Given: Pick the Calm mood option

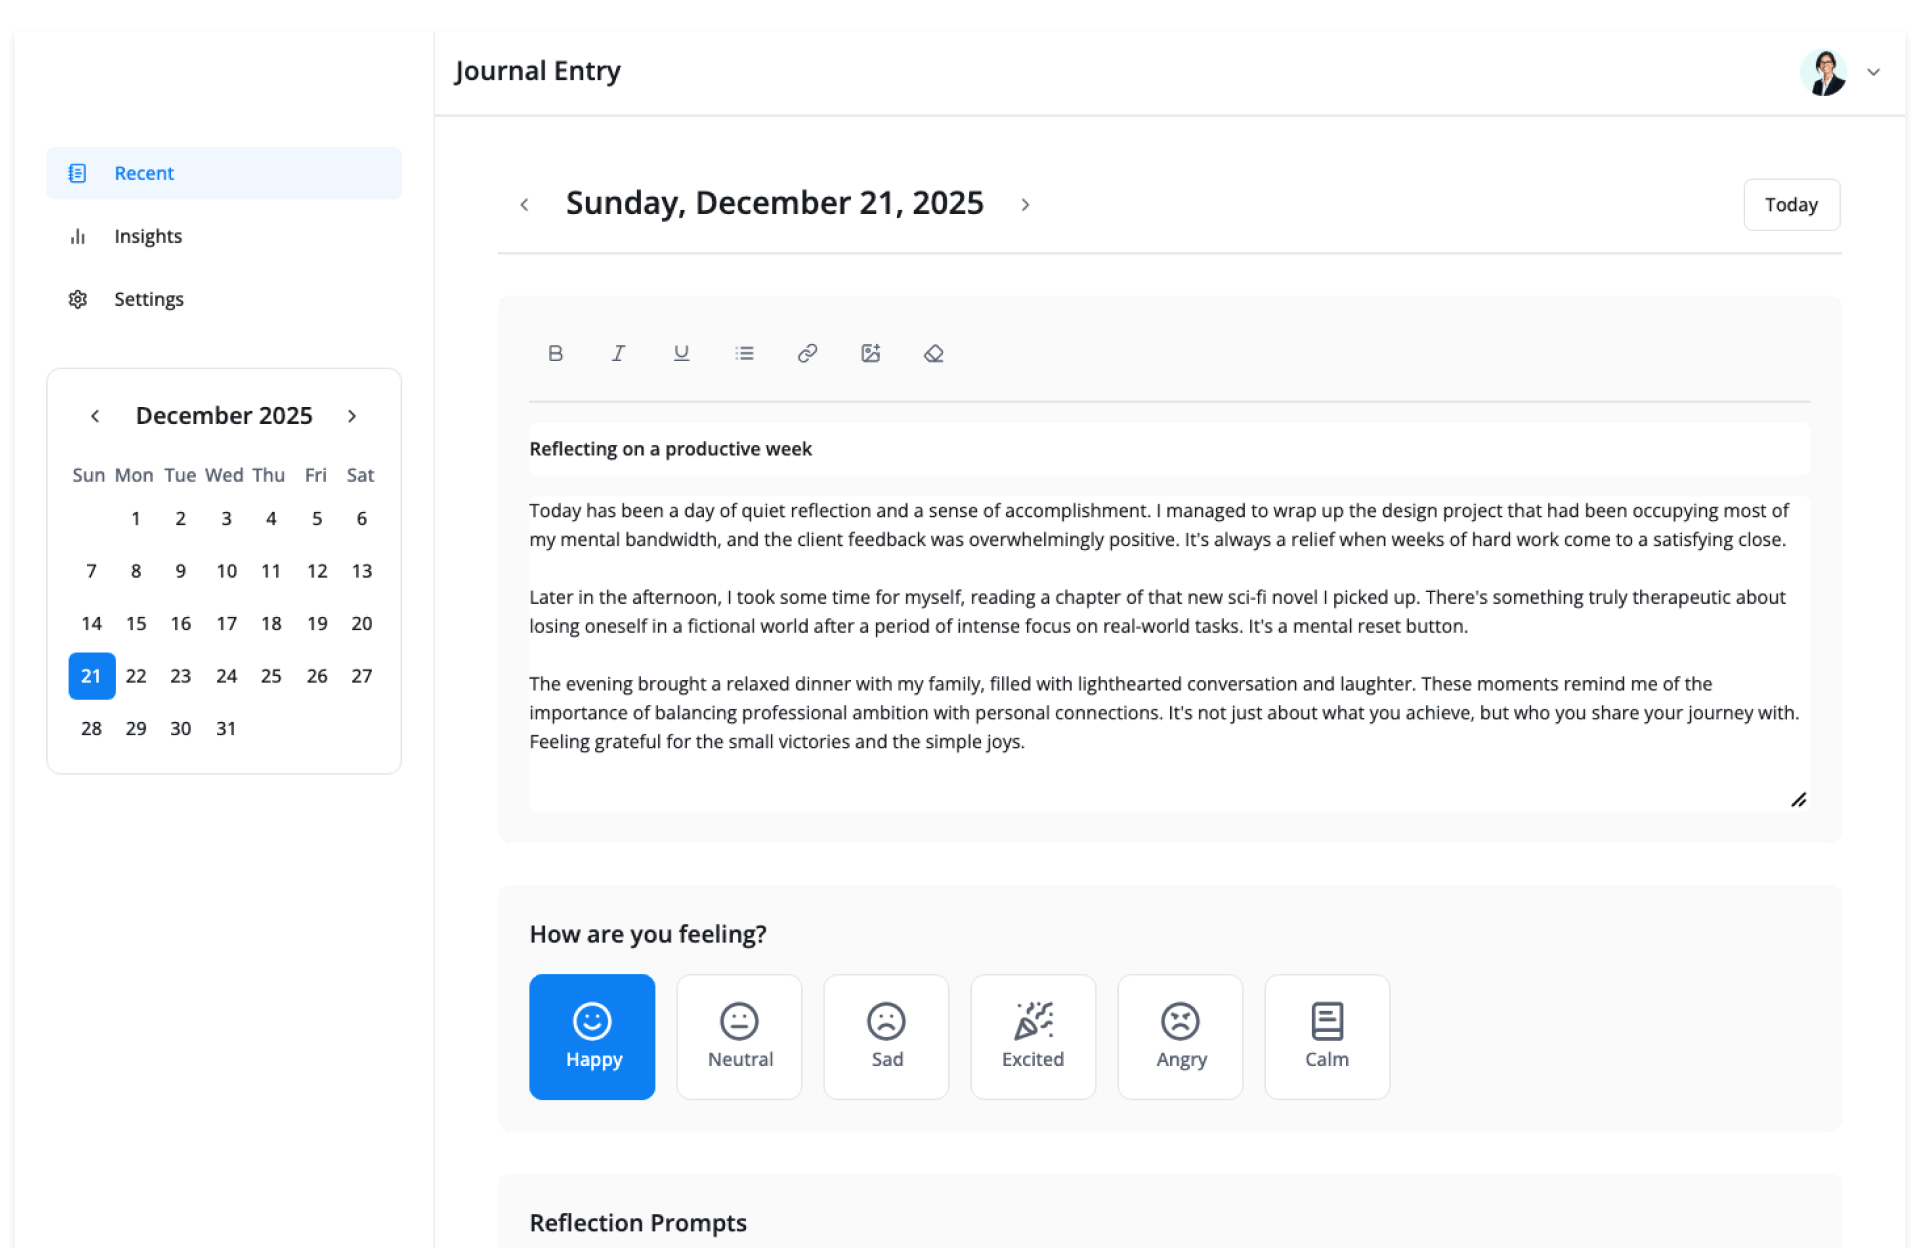Looking at the screenshot, I should [x=1326, y=1036].
